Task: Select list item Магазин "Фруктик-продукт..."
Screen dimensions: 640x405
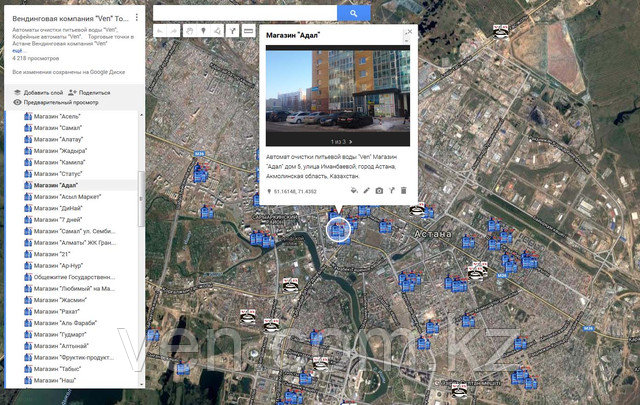Action: tap(74, 357)
